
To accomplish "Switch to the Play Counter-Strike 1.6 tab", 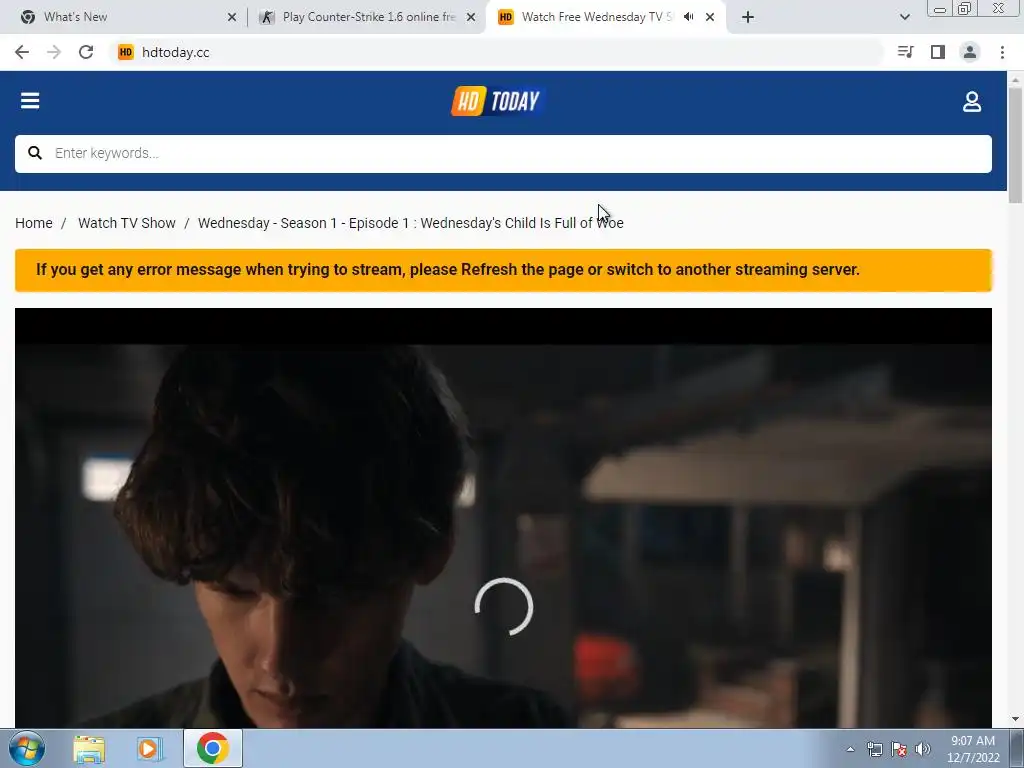I will [x=369, y=17].
